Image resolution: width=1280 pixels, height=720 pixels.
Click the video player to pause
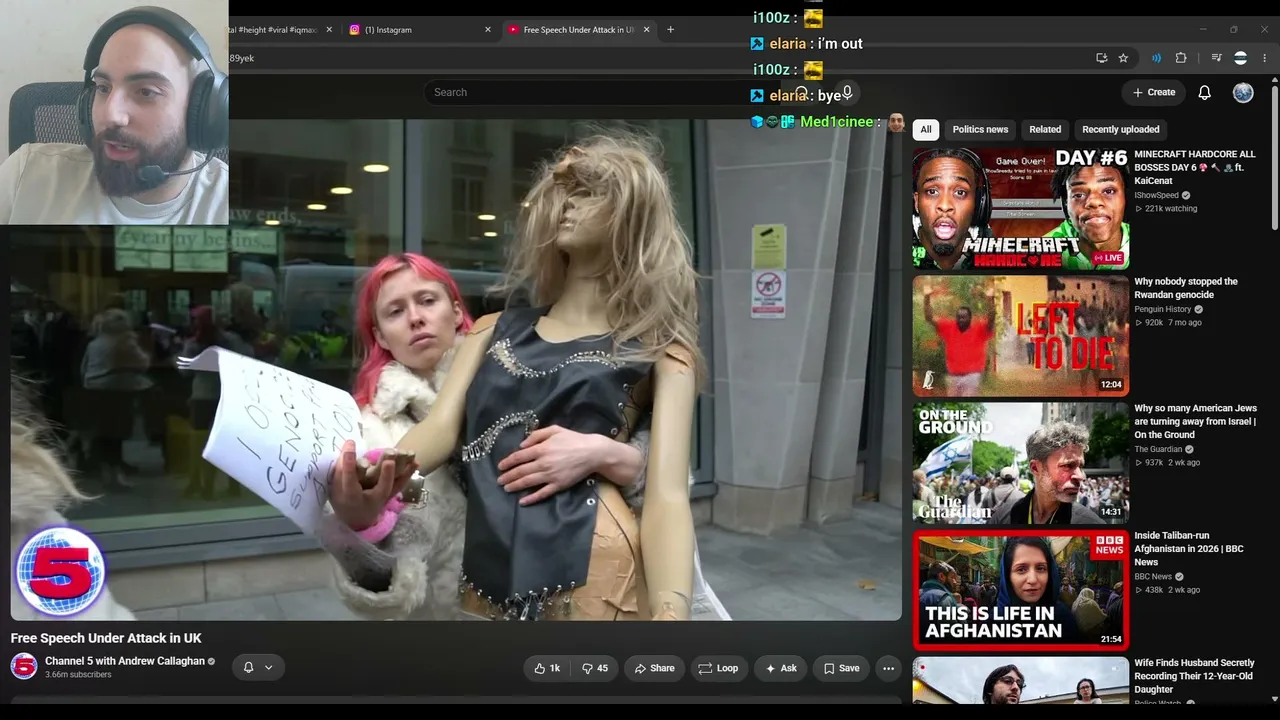pyautogui.click(x=456, y=370)
